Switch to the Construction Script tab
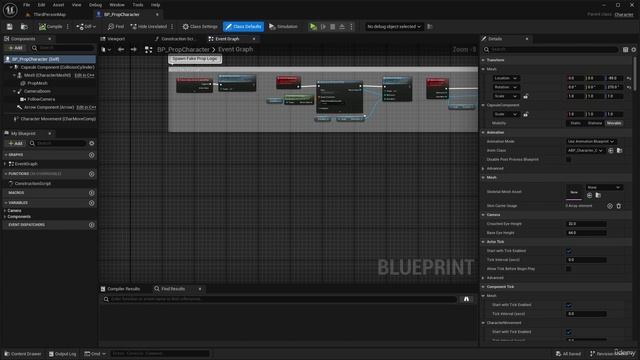 pos(176,39)
